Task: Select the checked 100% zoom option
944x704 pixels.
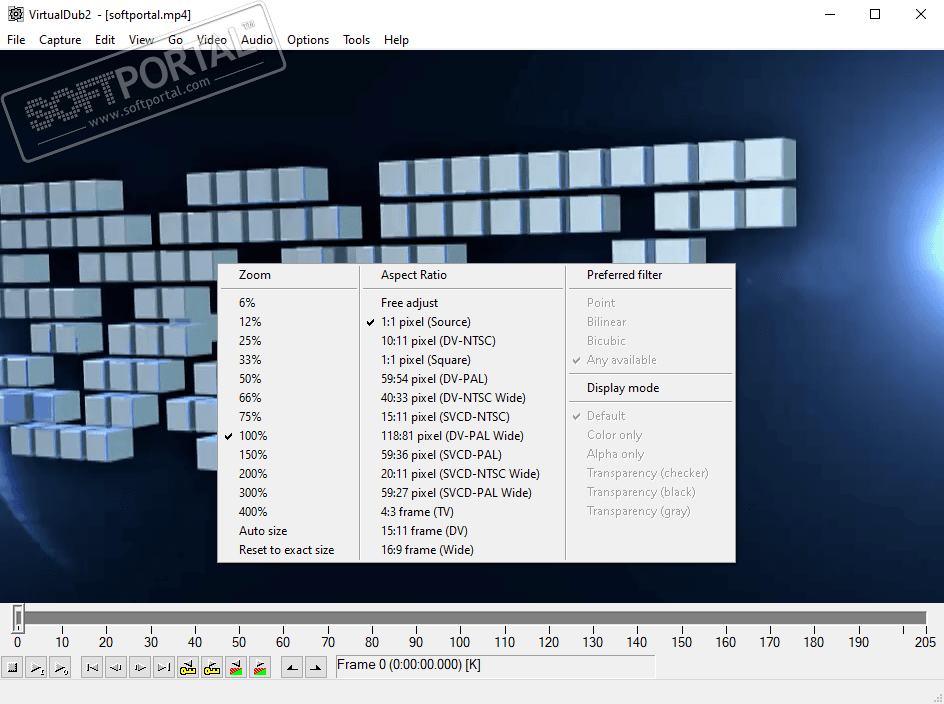Action: (289, 436)
